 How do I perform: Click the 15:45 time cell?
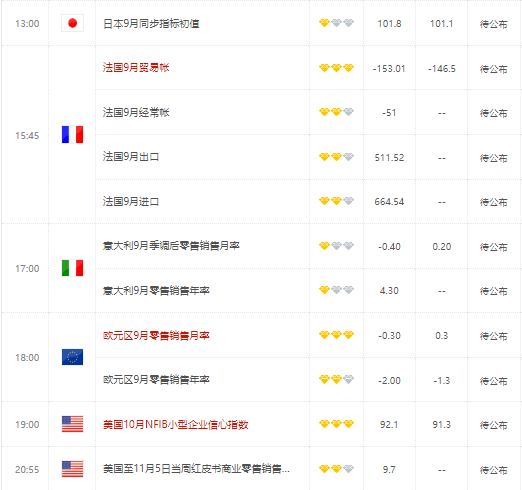(x=27, y=136)
